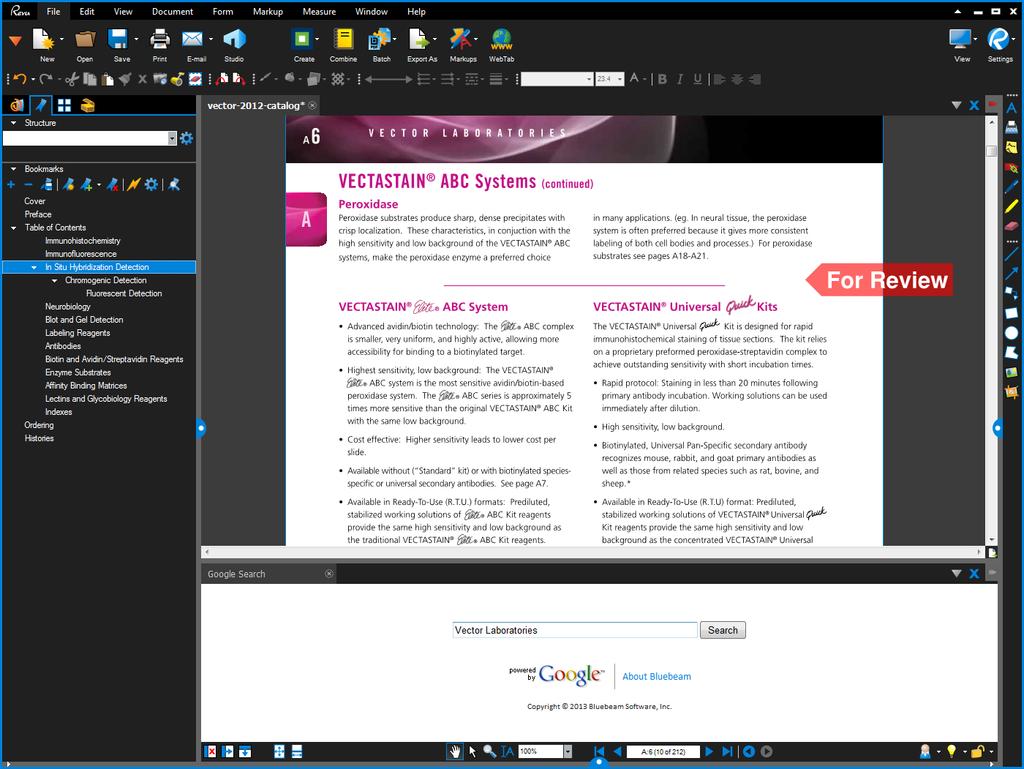
Task: Open bookmark options gear icon
Action: coord(152,185)
